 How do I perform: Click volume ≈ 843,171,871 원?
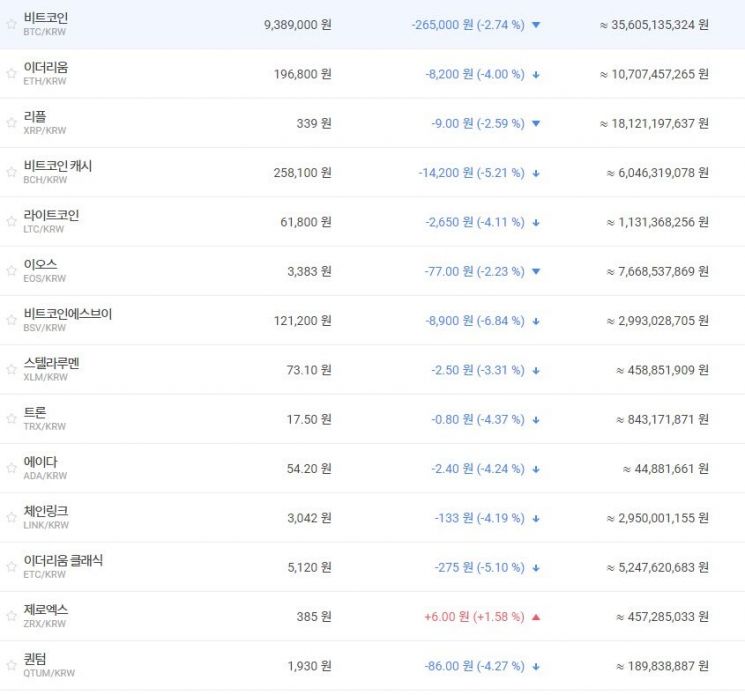point(662,419)
